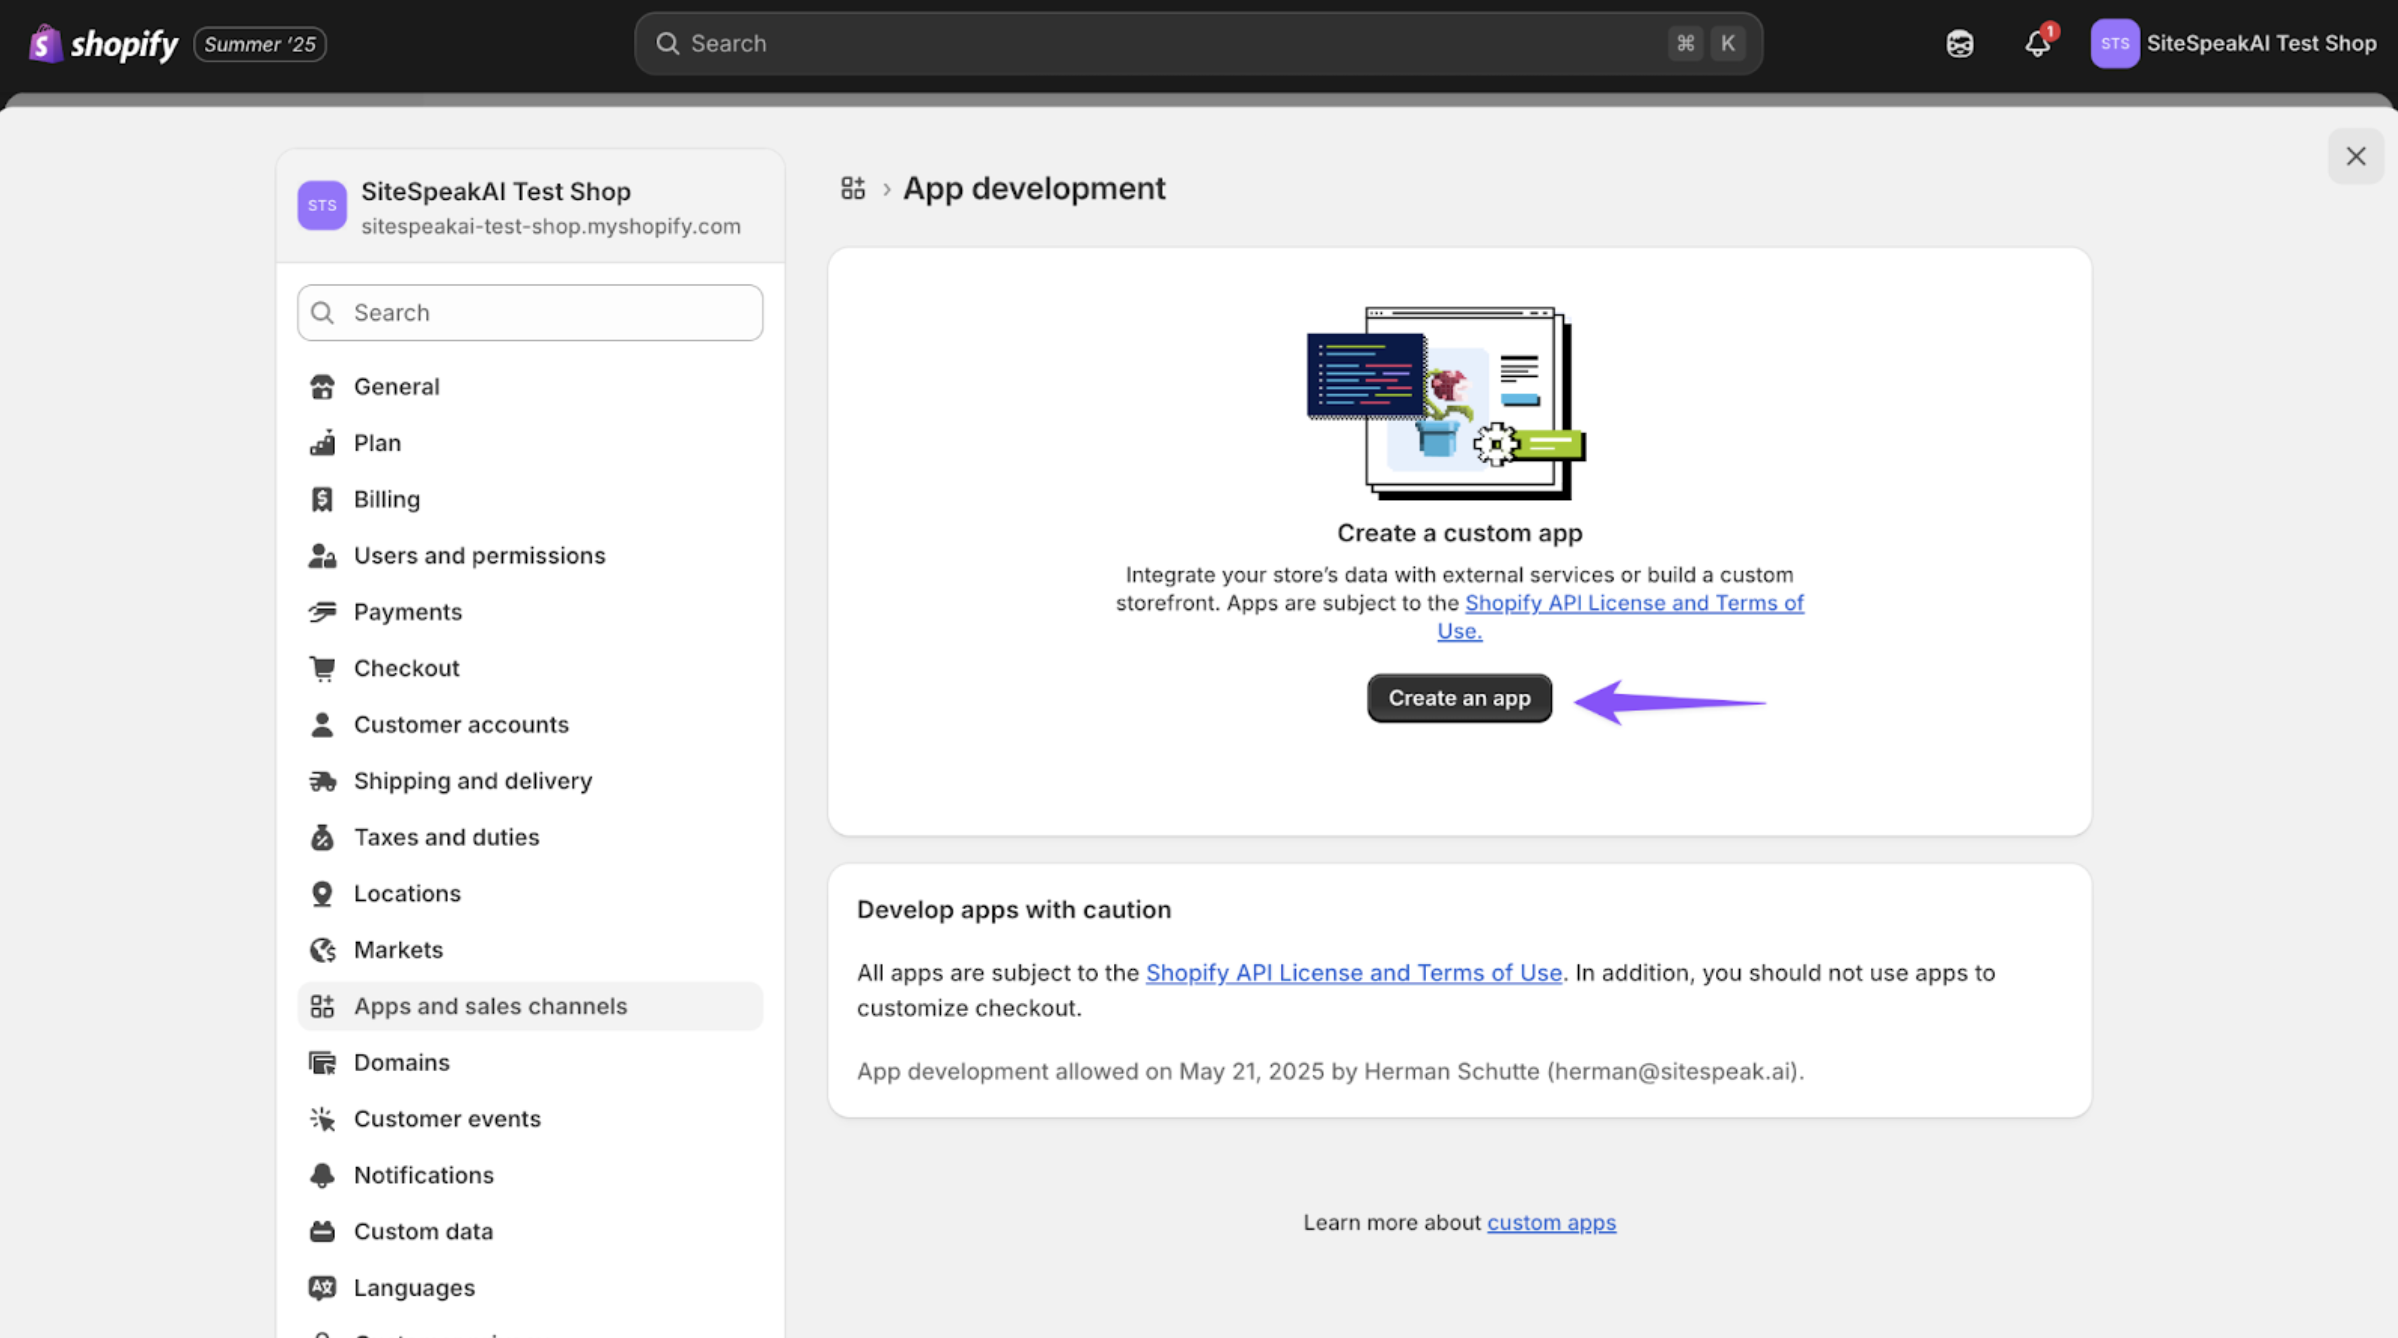Follow the custom apps link
The width and height of the screenshot is (2398, 1338).
pos(1550,1222)
